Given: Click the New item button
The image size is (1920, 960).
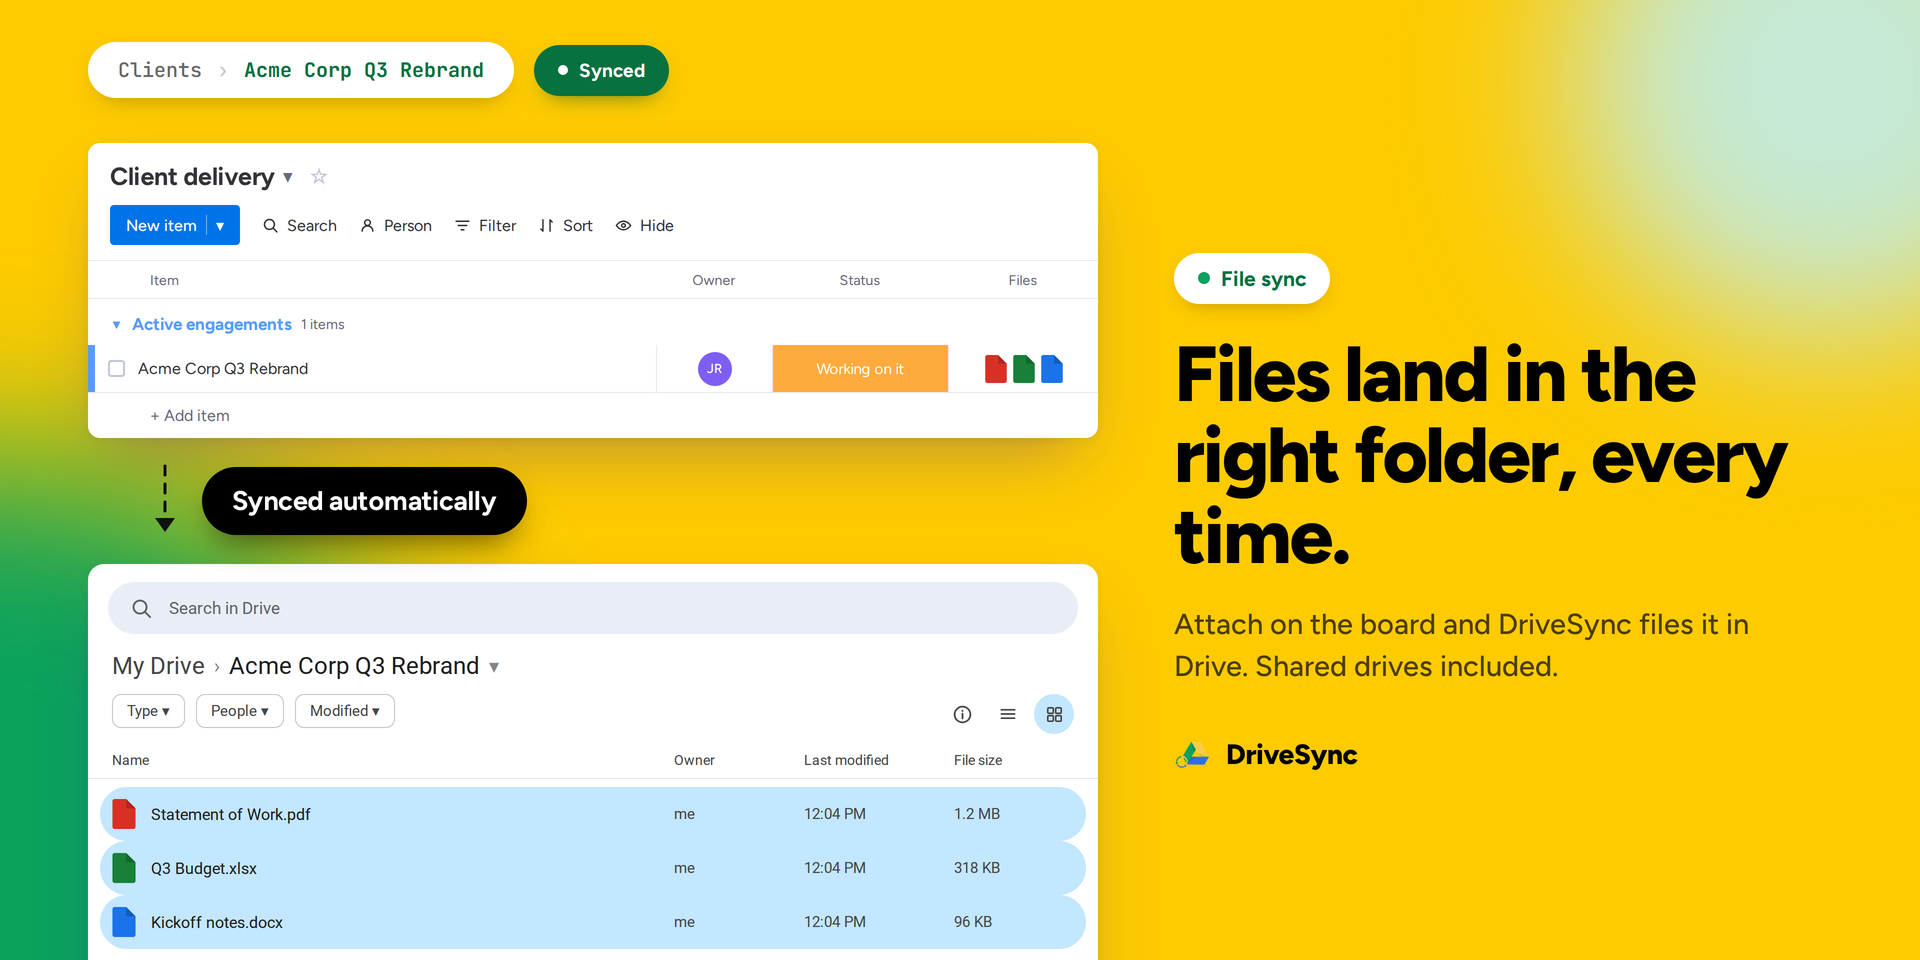Looking at the screenshot, I should [x=162, y=225].
